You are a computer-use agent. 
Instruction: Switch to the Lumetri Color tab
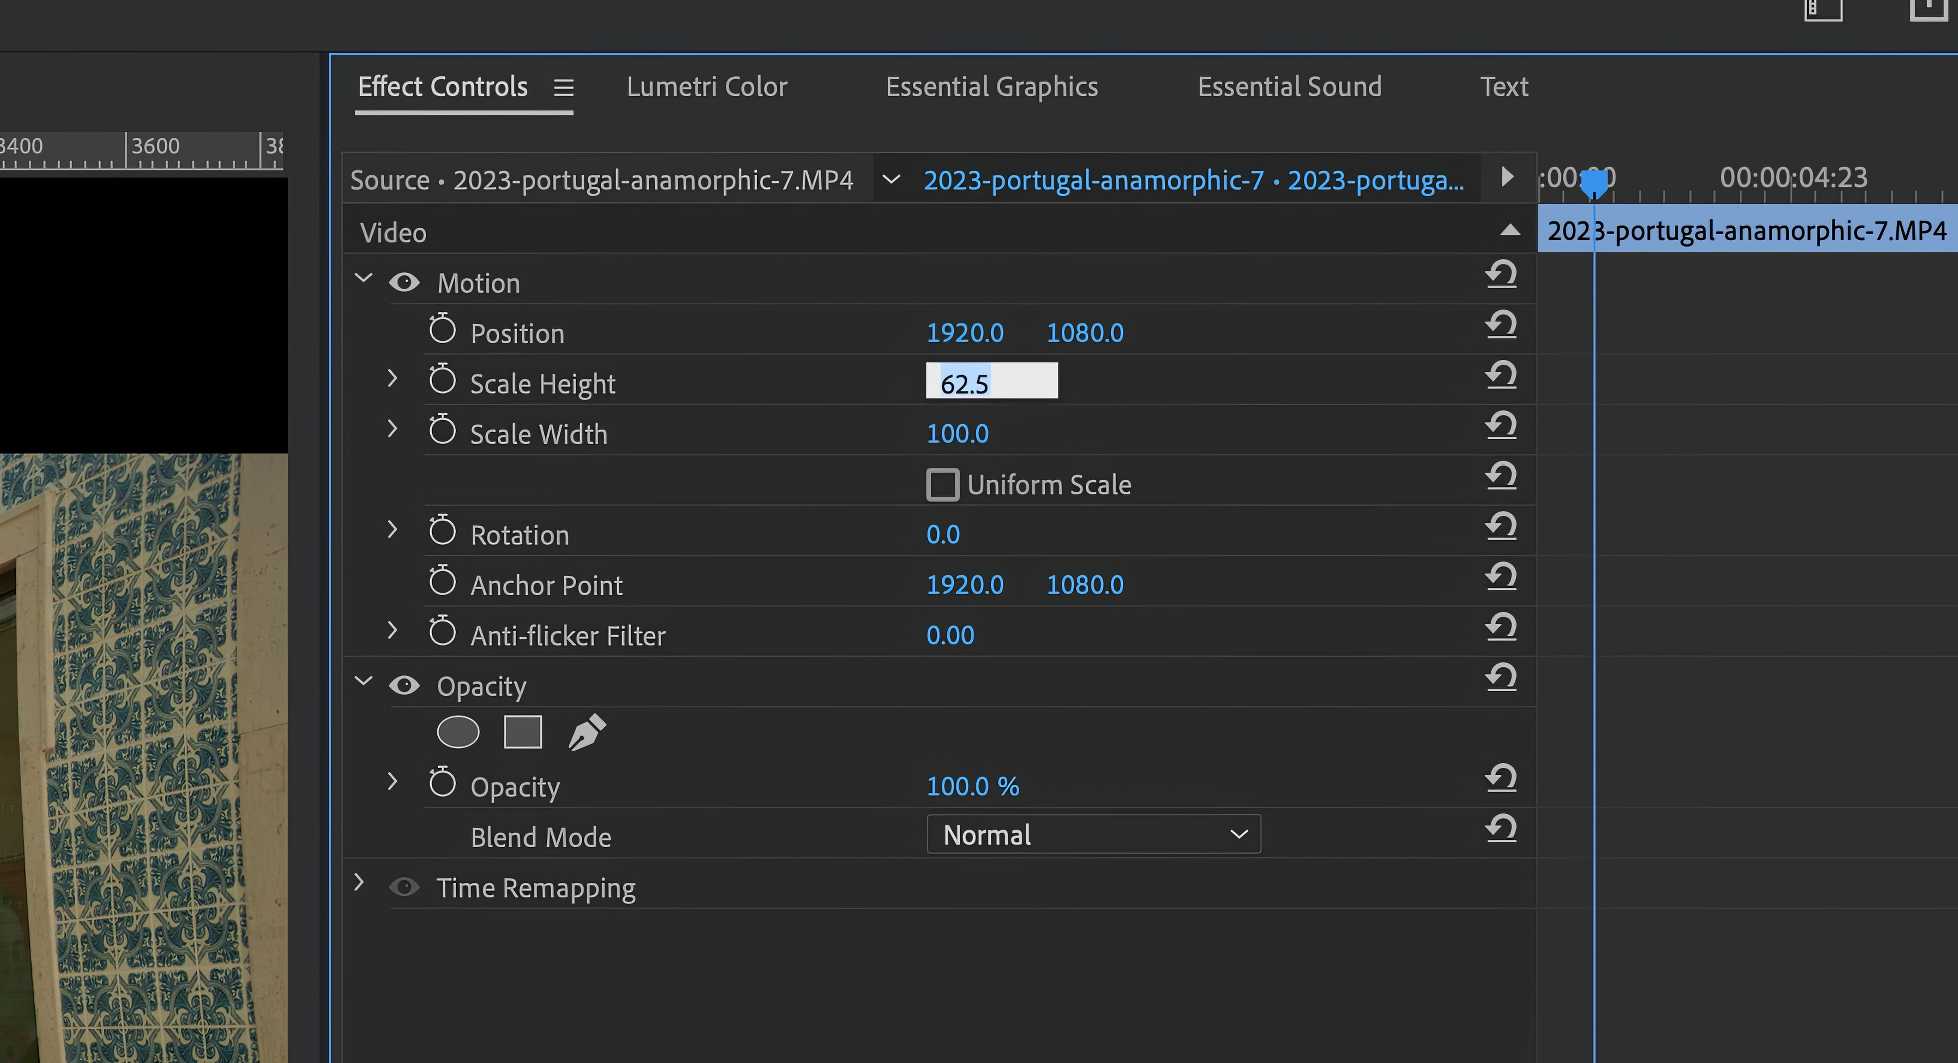706,87
